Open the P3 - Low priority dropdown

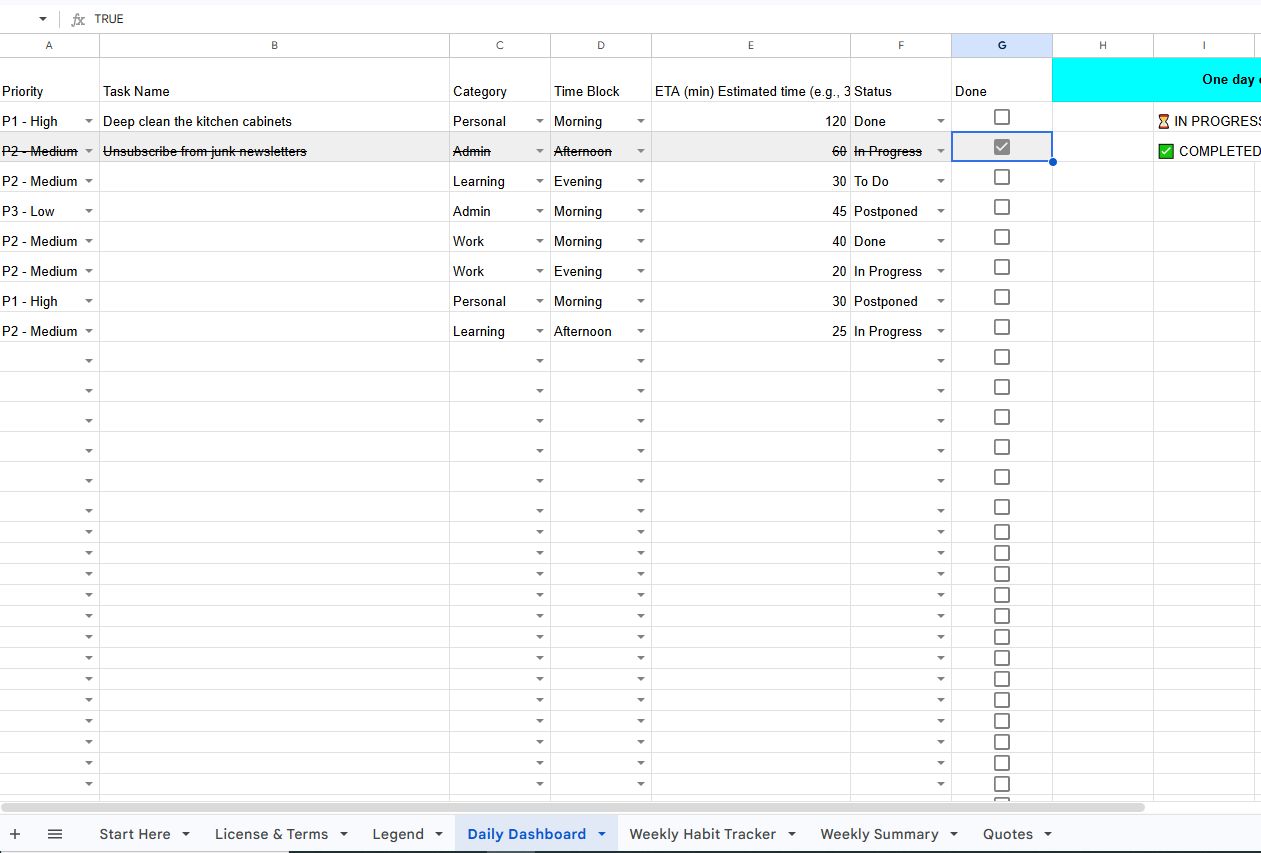click(89, 211)
